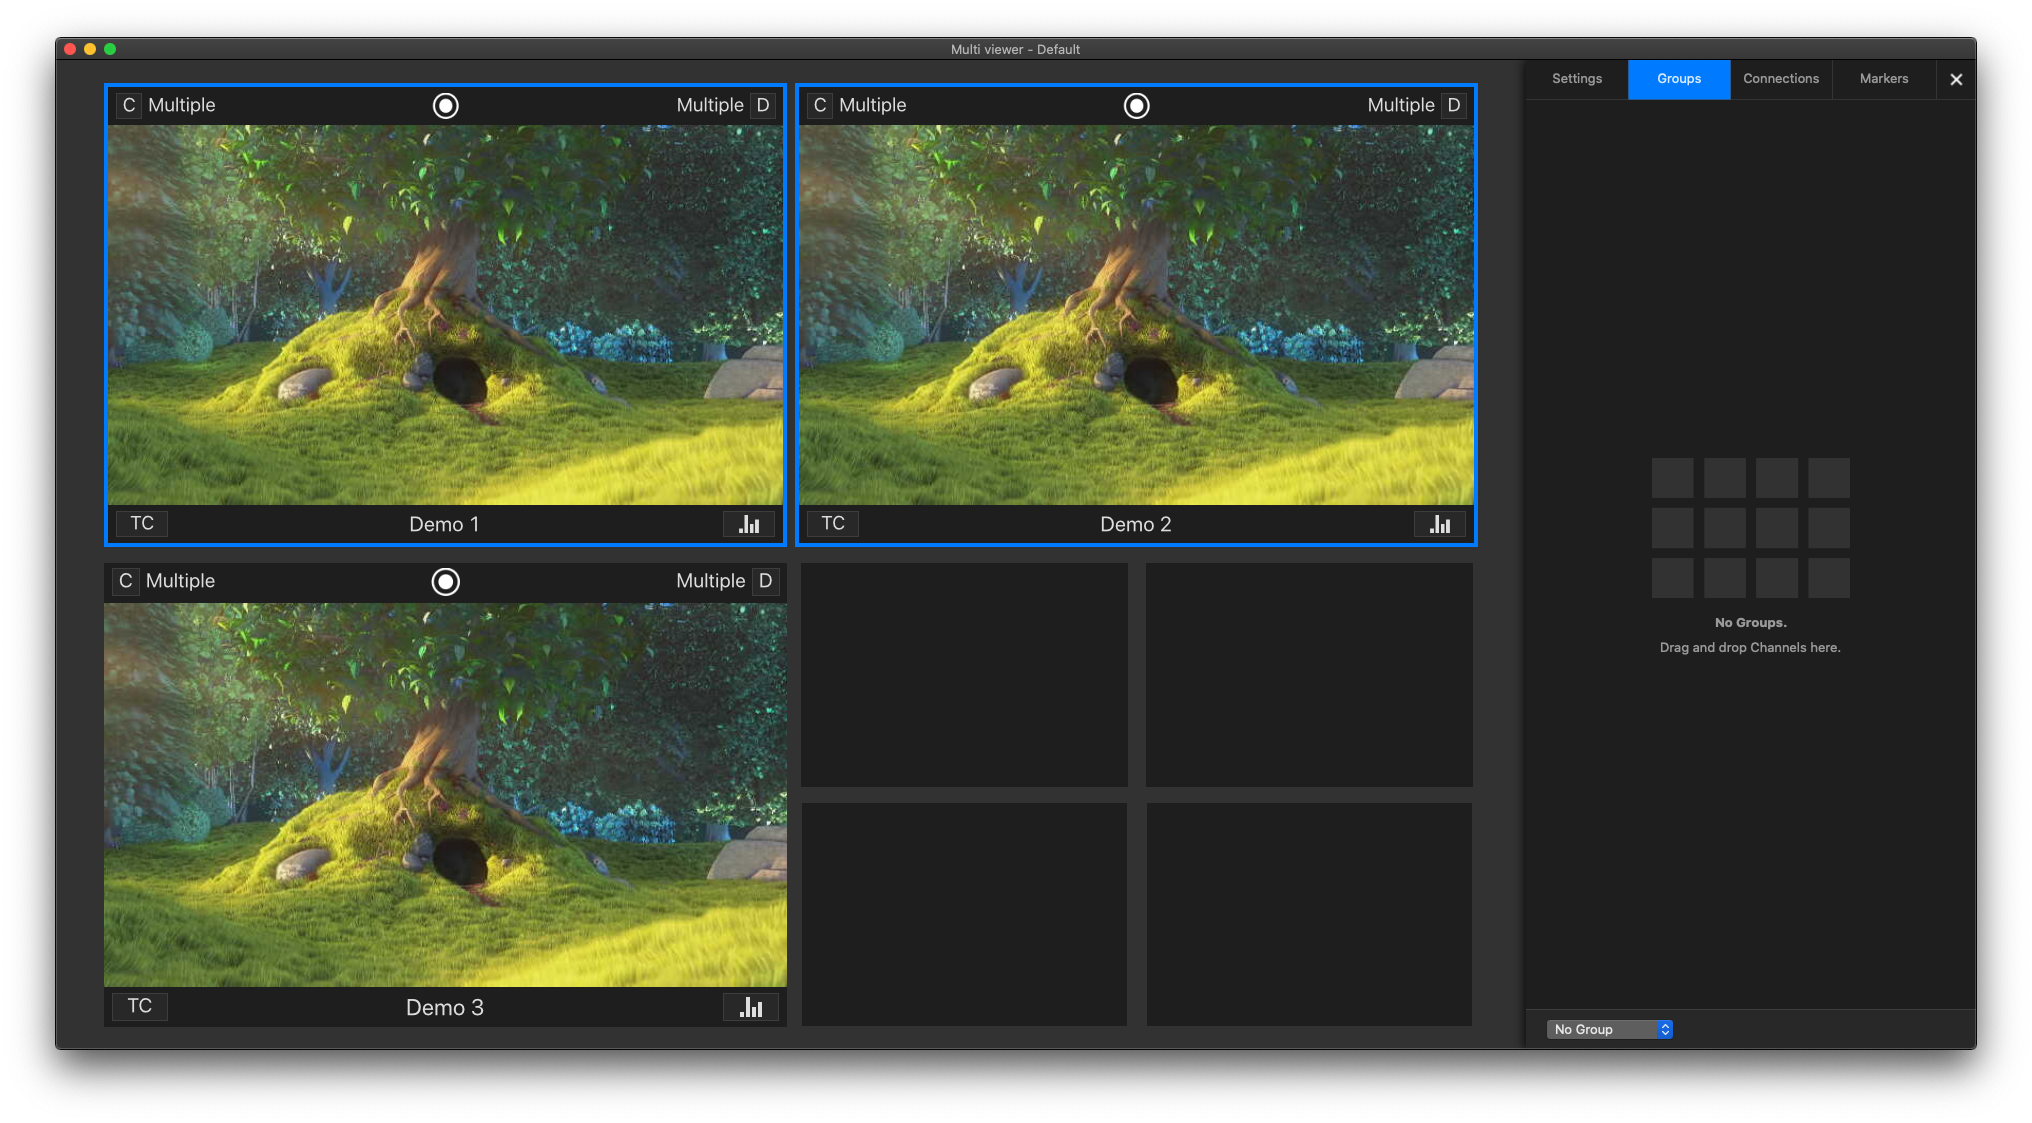
Task: Click the C button on Demo 3
Action: point(126,581)
